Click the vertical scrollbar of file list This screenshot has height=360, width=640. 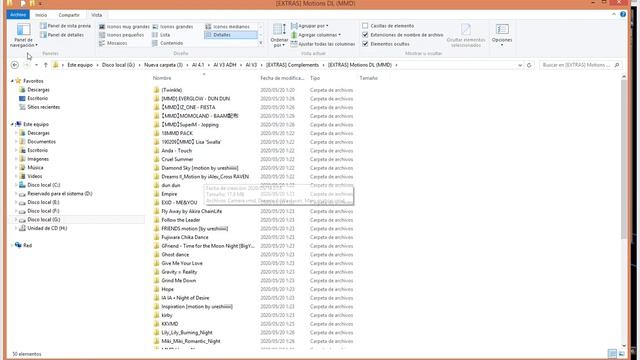[624, 159]
